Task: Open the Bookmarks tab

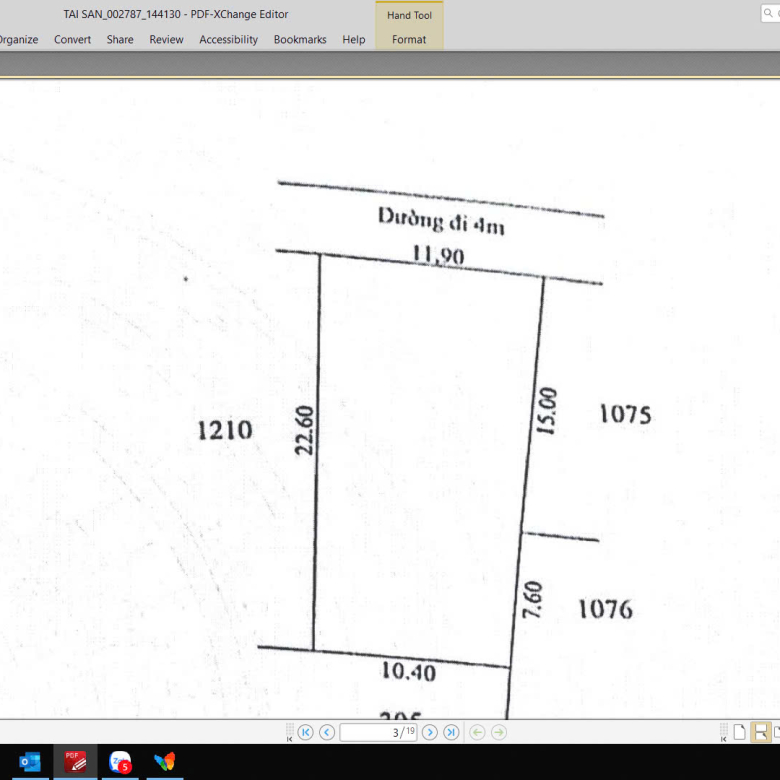Action: tap(300, 39)
